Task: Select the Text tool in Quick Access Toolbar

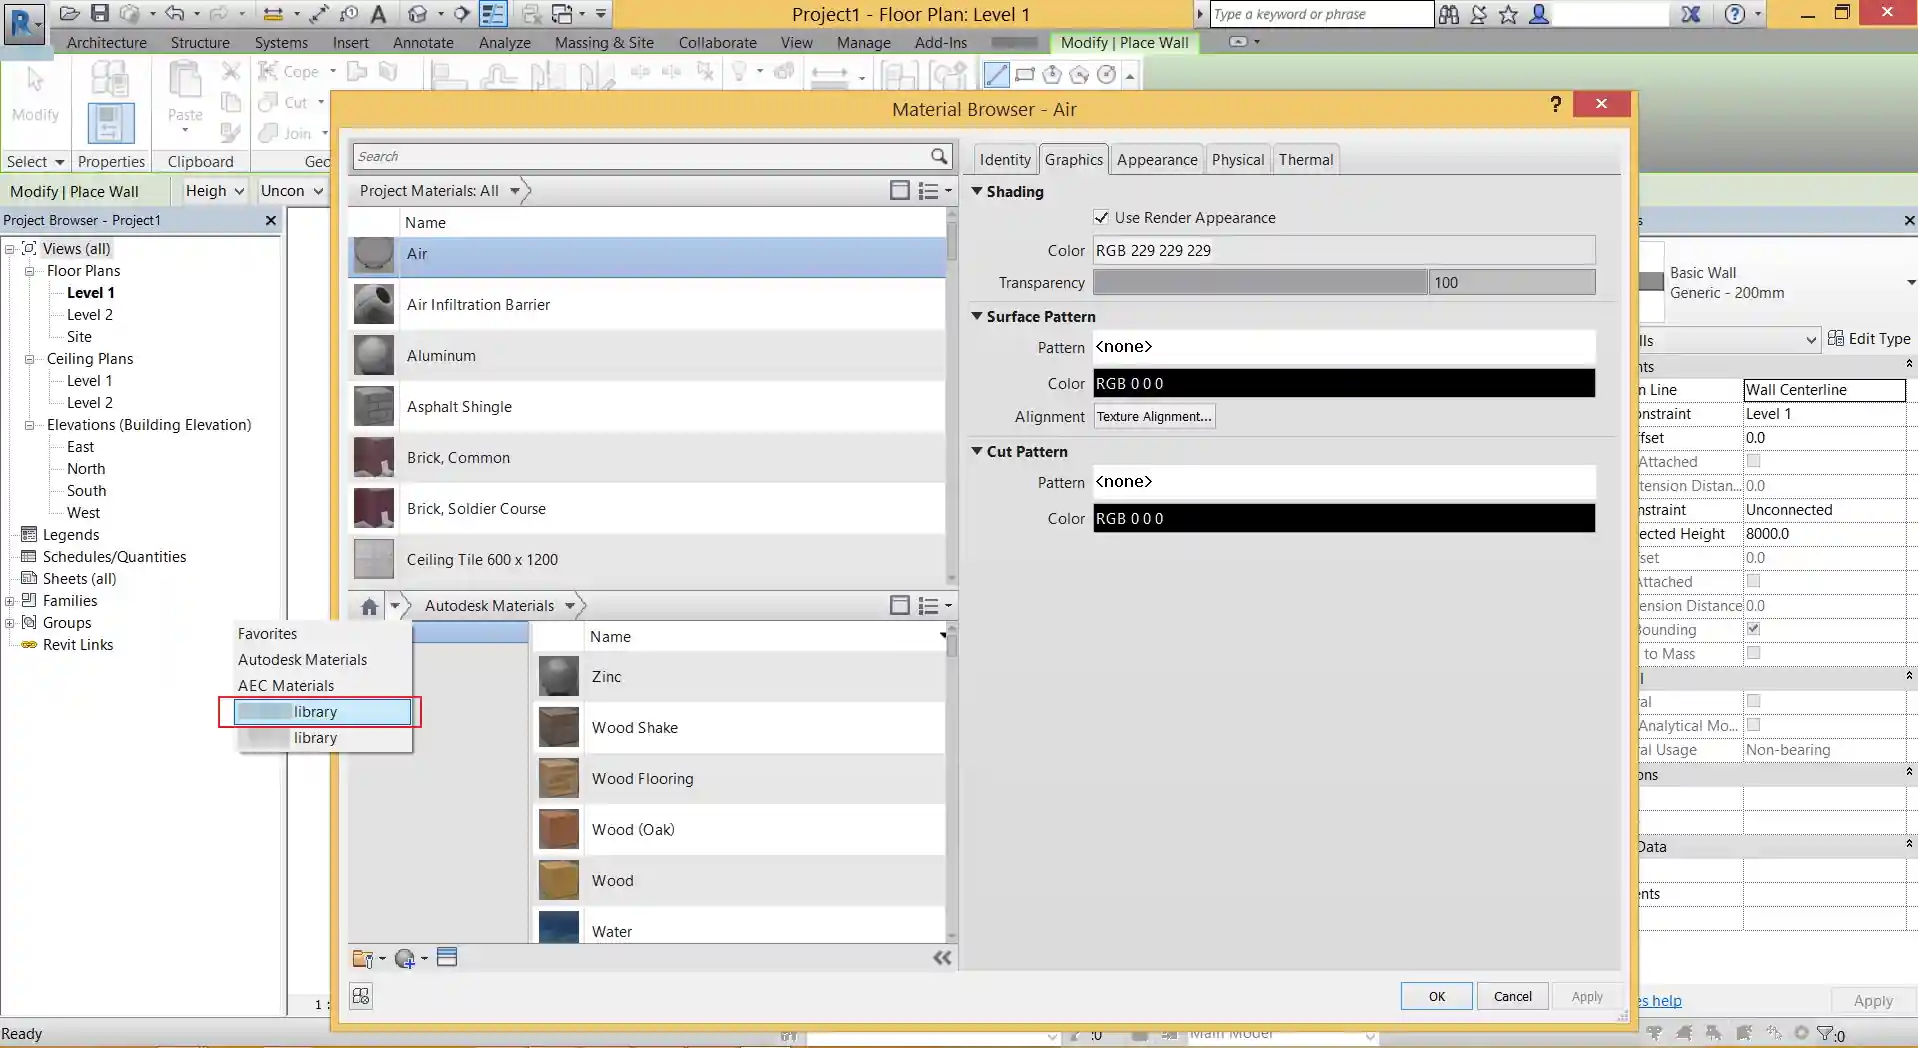Action: (x=380, y=14)
